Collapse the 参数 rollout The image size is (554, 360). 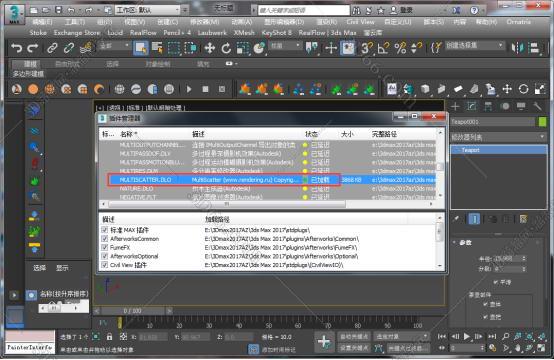click(466, 243)
